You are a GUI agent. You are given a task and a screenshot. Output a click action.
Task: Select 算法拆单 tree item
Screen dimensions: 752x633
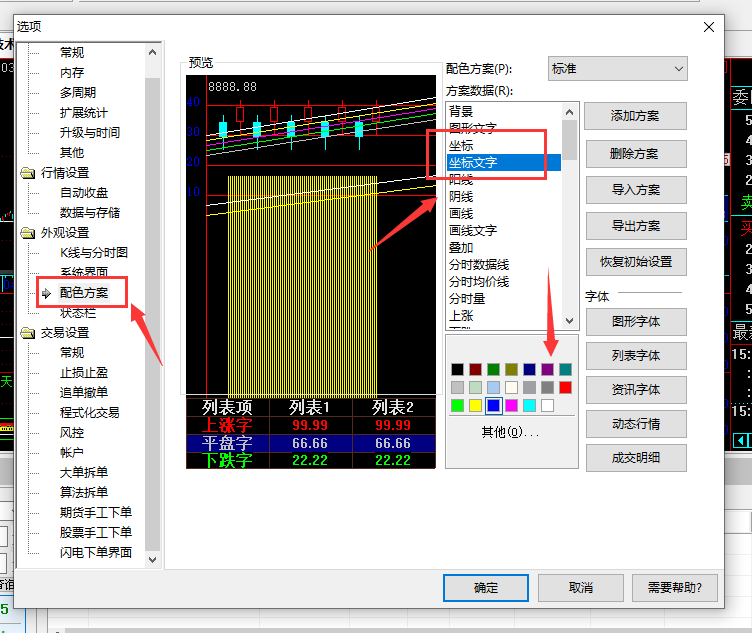coord(84,492)
